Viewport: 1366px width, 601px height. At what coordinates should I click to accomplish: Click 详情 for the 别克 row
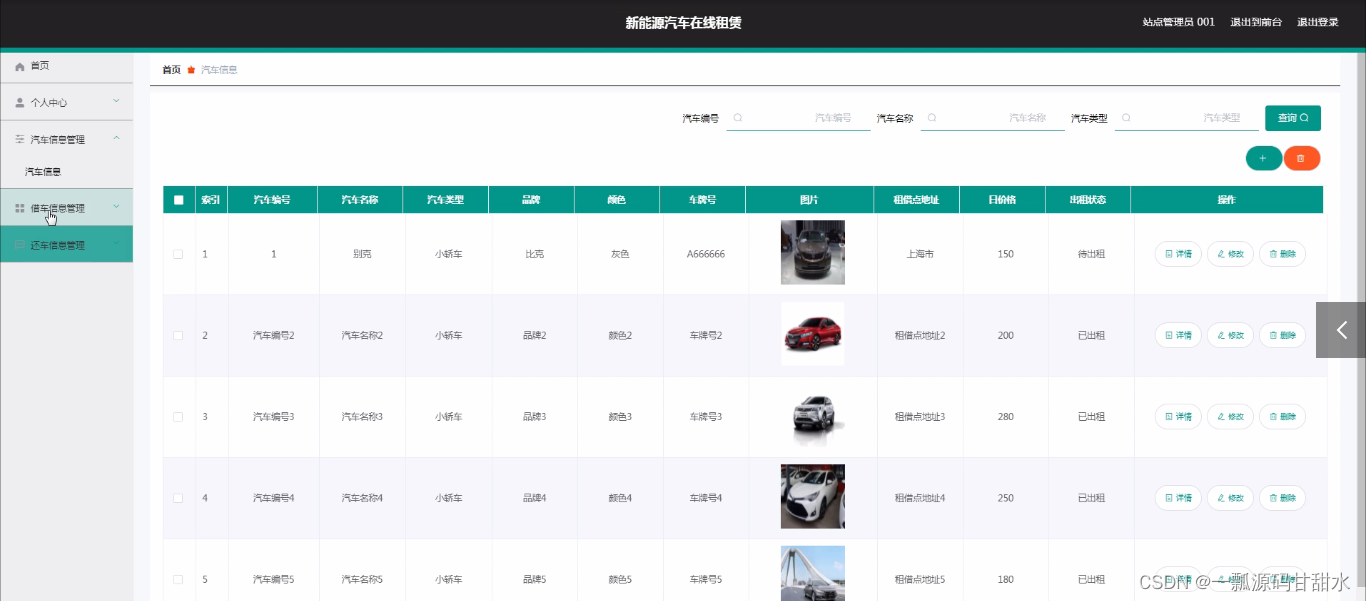tap(1178, 254)
